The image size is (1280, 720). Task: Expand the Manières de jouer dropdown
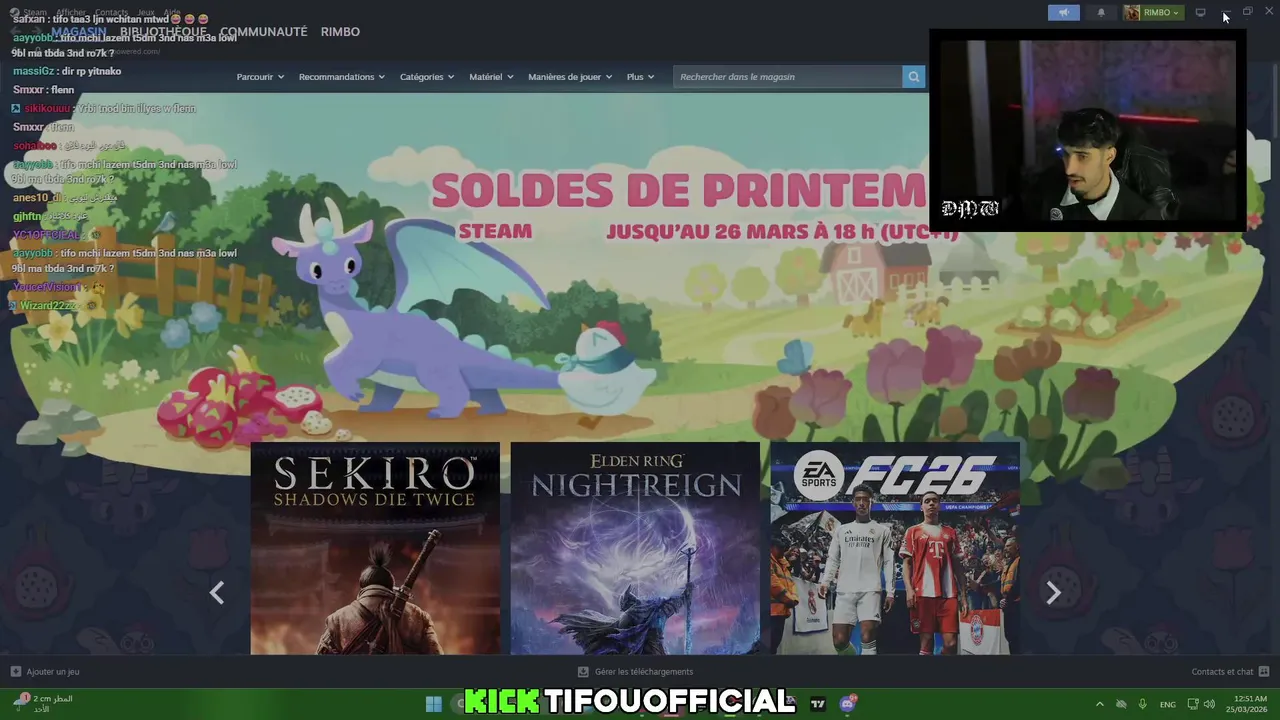[x=570, y=77]
